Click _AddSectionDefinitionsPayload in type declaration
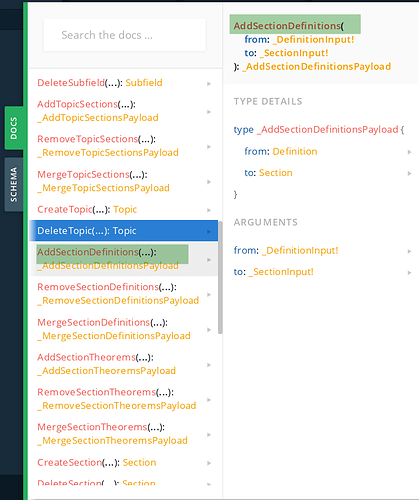The width and height of the screenshot is (419, 500). (328, 129)
